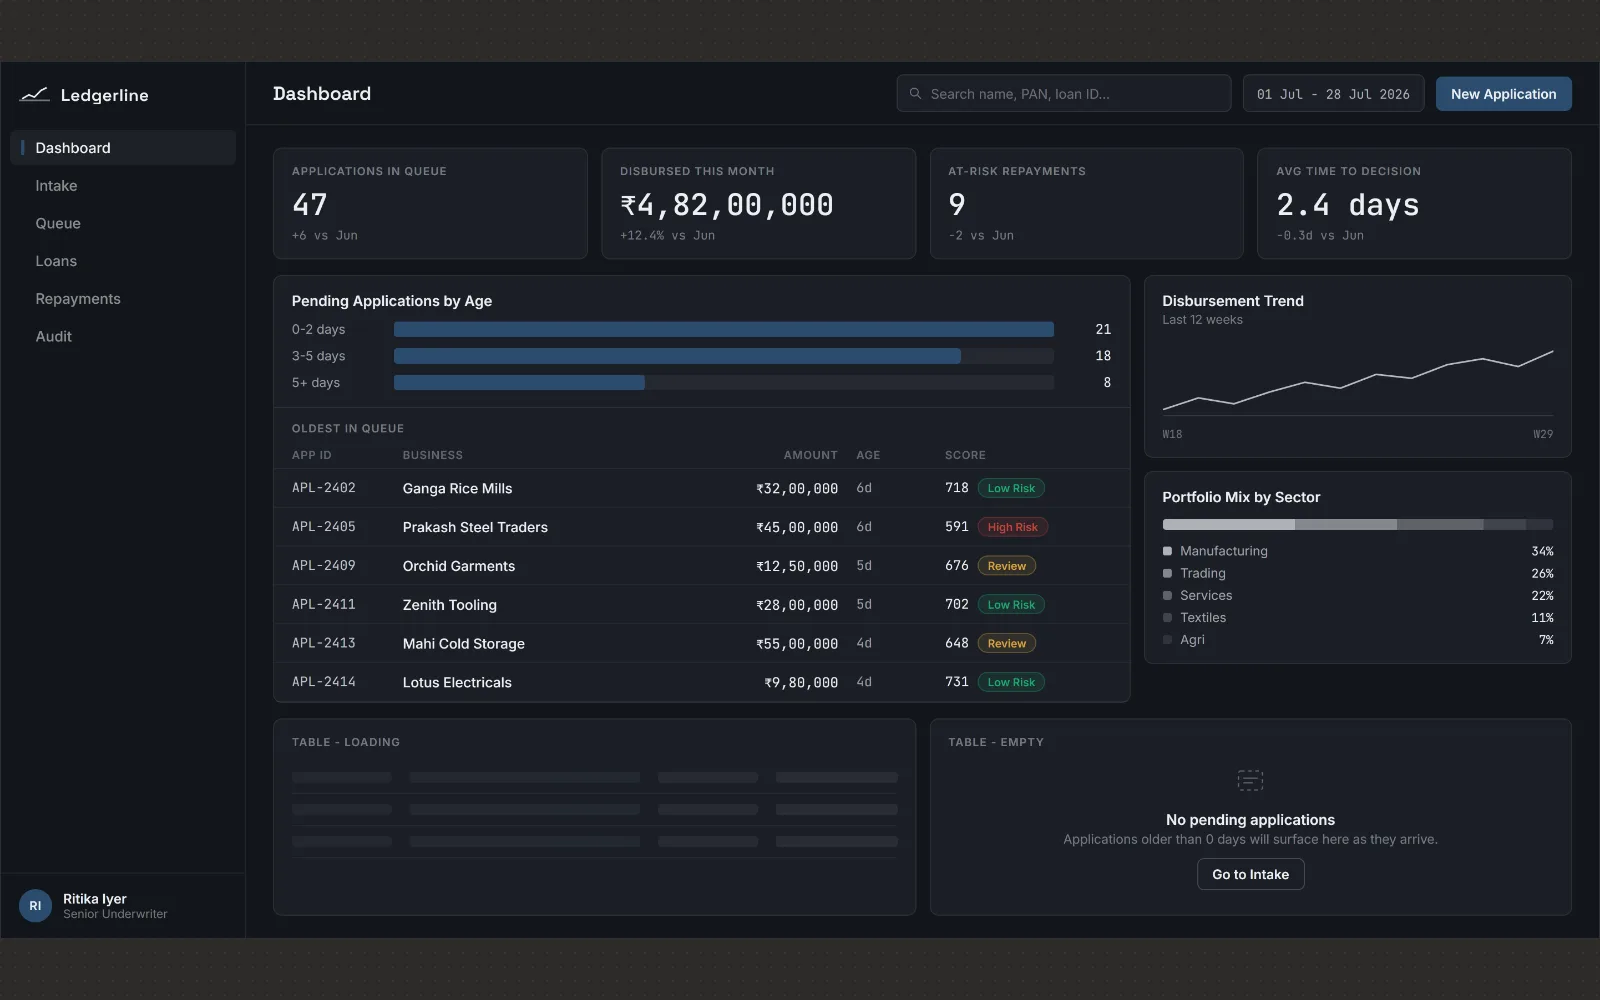Open the Applications in Queue card

click(430, 204)
